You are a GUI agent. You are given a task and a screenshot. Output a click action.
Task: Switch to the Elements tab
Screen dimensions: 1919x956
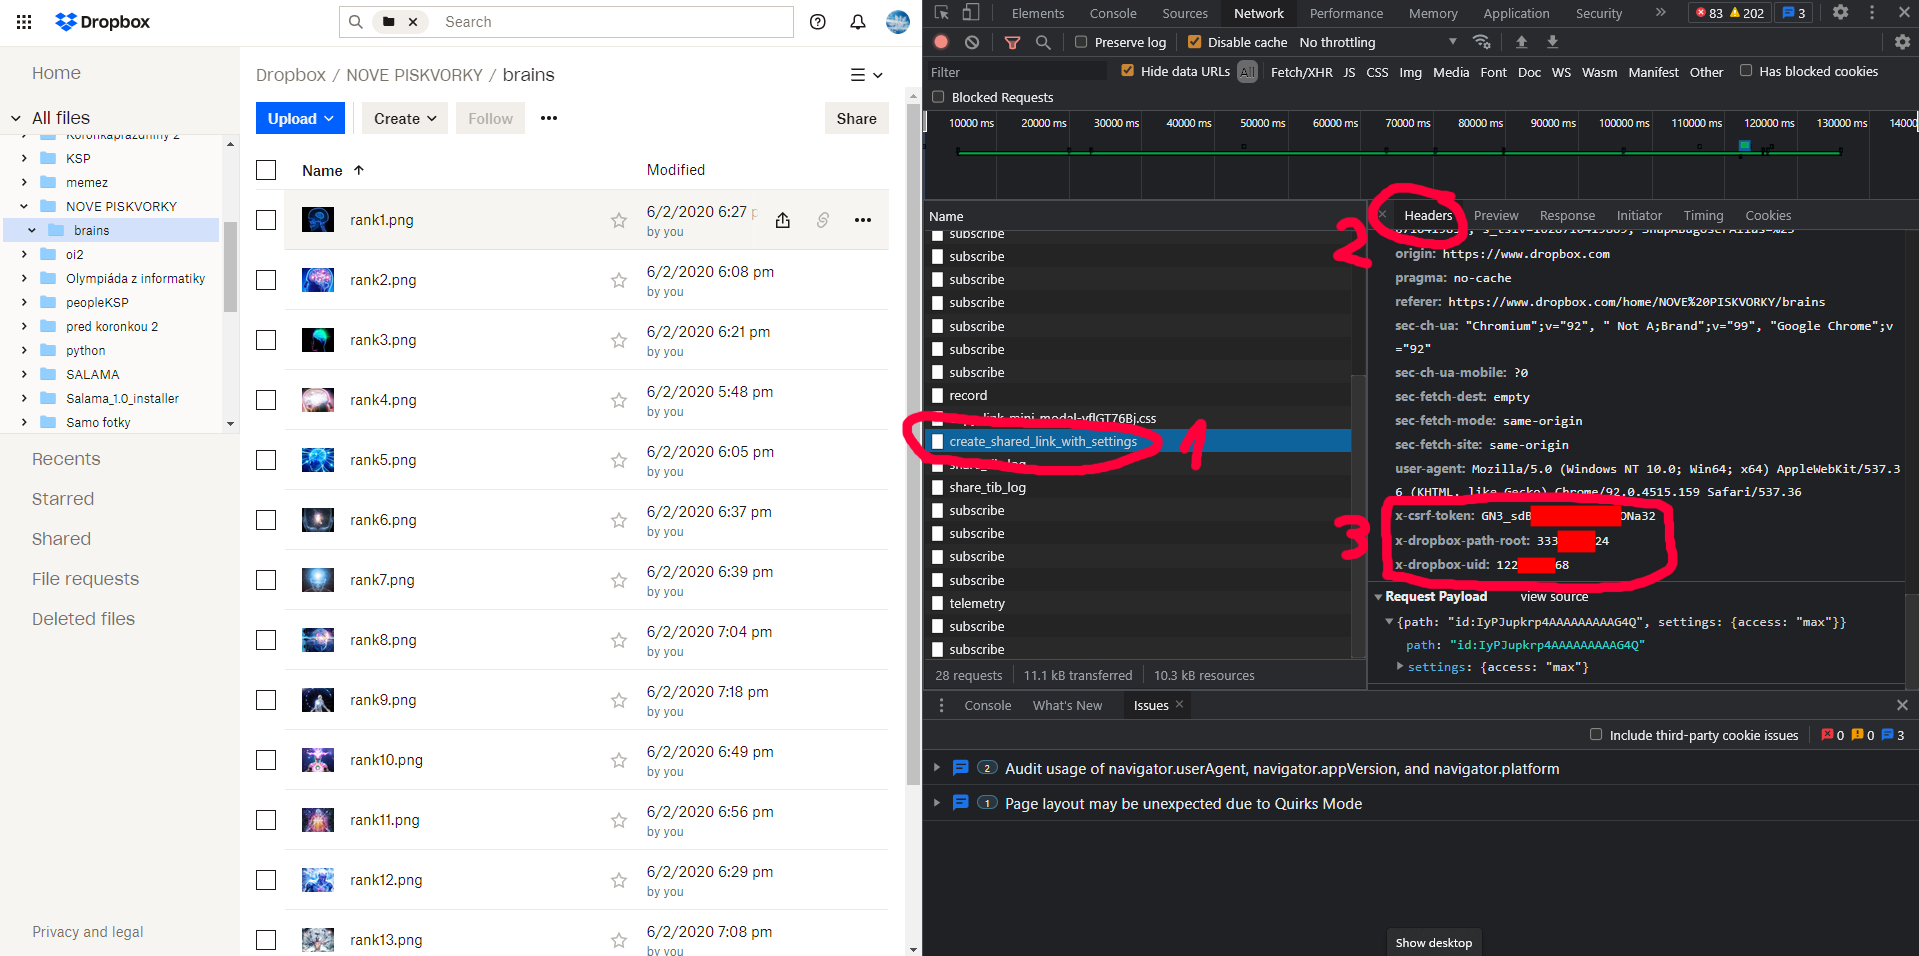point(1038,13)
